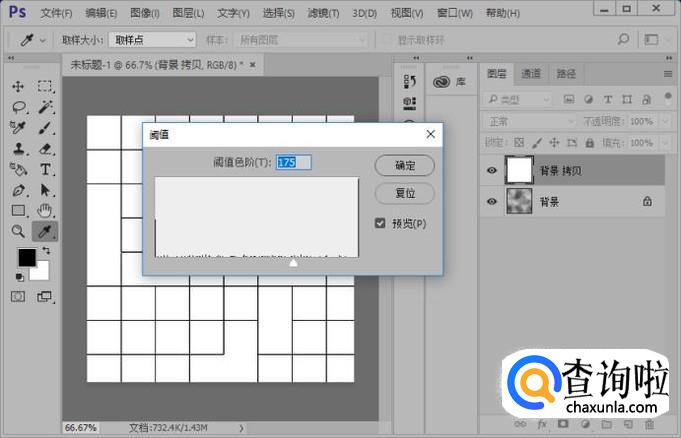
Task: Toggle the layer filtering switch
Action: [x=668, y=98]
